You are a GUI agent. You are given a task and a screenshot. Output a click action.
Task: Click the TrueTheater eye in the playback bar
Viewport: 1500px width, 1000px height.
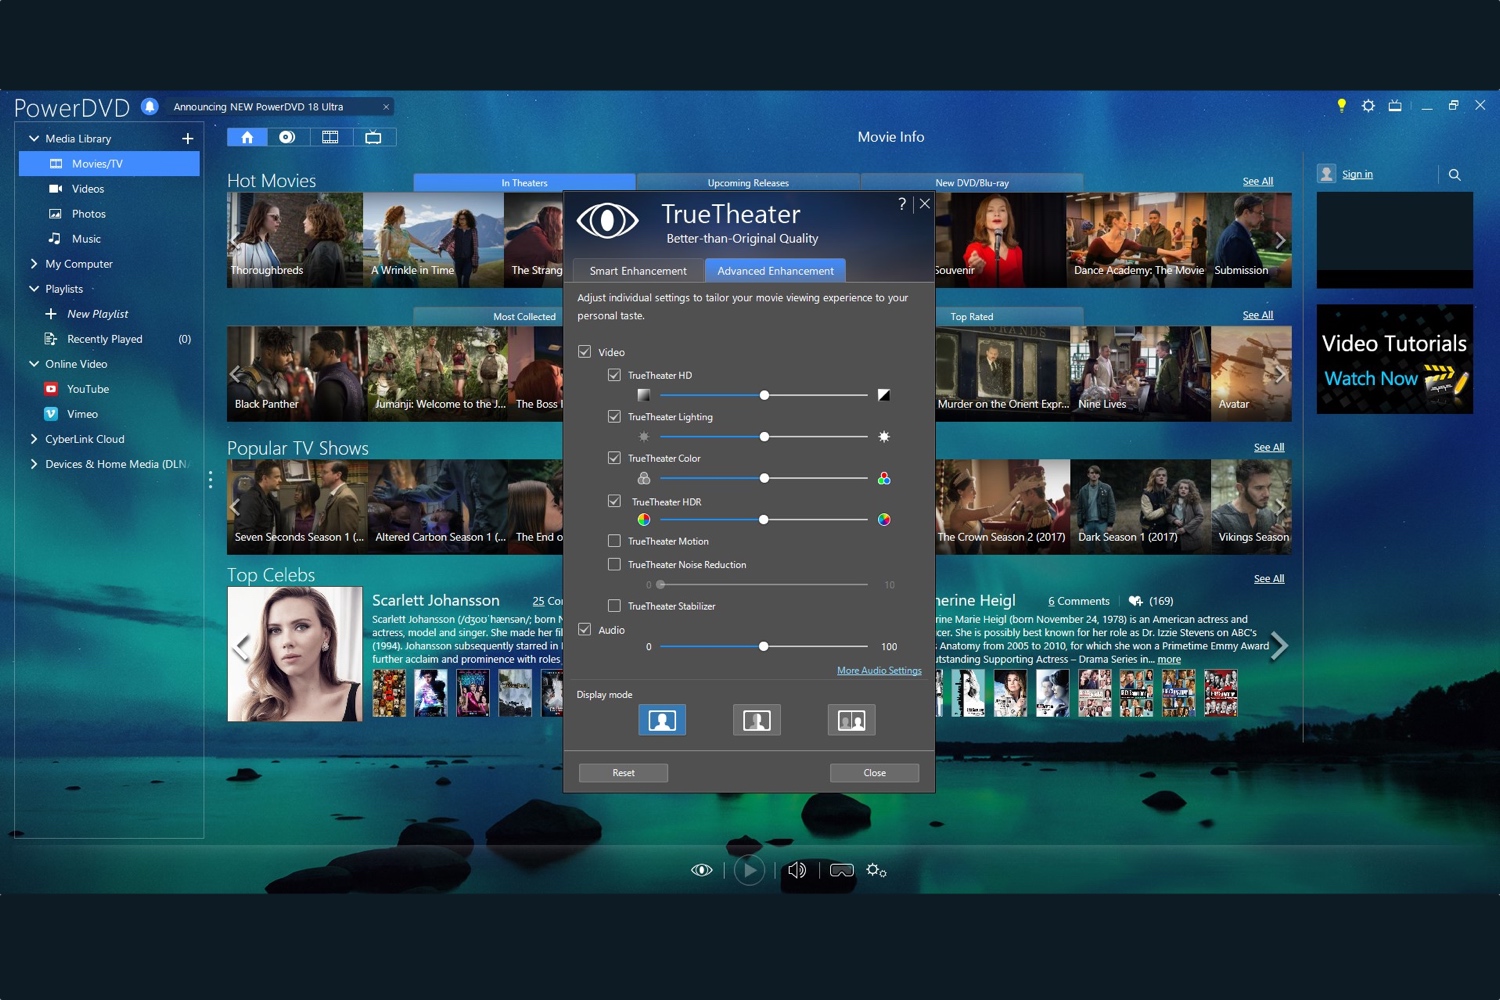pos(702,870)
